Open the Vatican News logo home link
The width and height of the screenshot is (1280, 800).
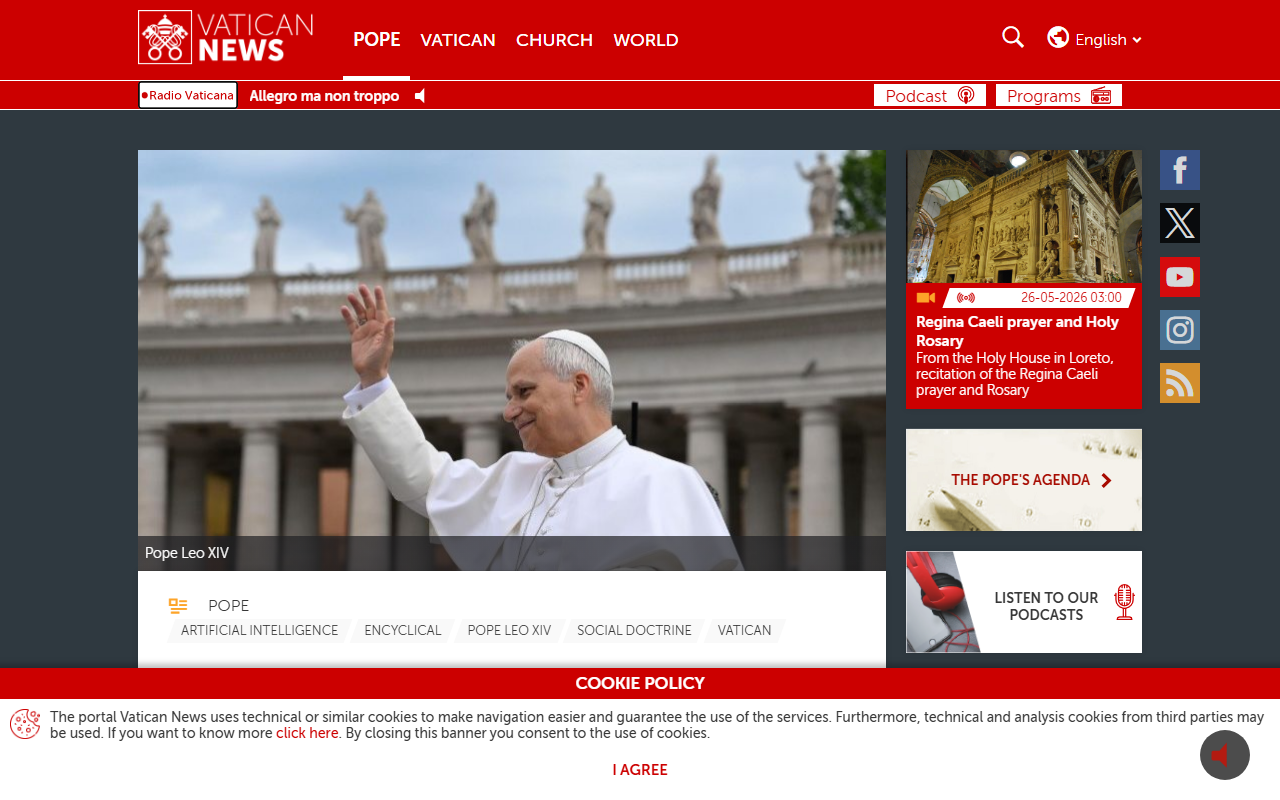point(226,38)
